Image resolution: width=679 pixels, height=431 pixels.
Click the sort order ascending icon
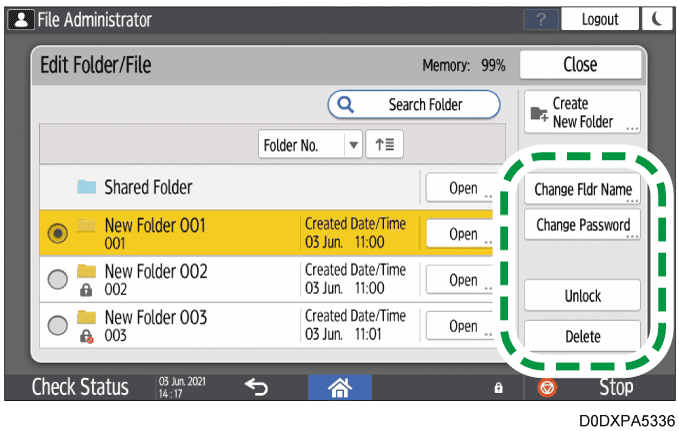(x=384, y=144)
